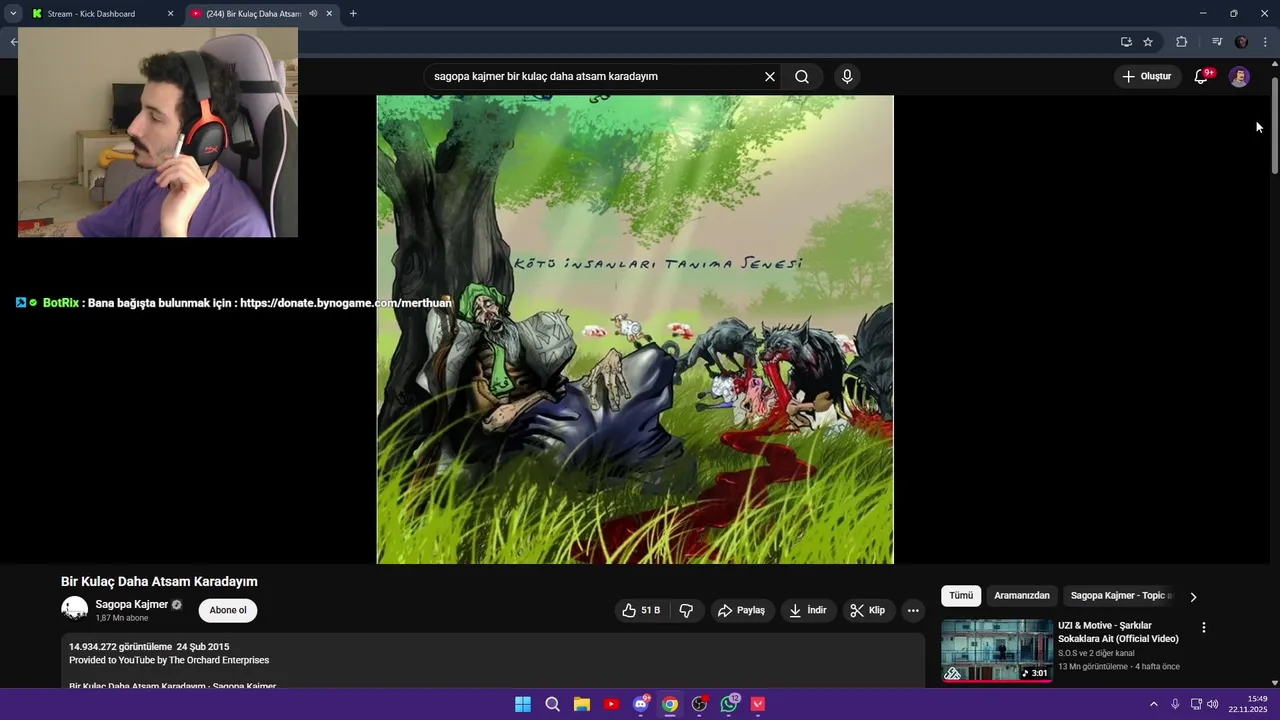The height and width of the screenshot is (720, 1280).
Task: Open the Chrome three-dot menu
Action: (1265, 42)
